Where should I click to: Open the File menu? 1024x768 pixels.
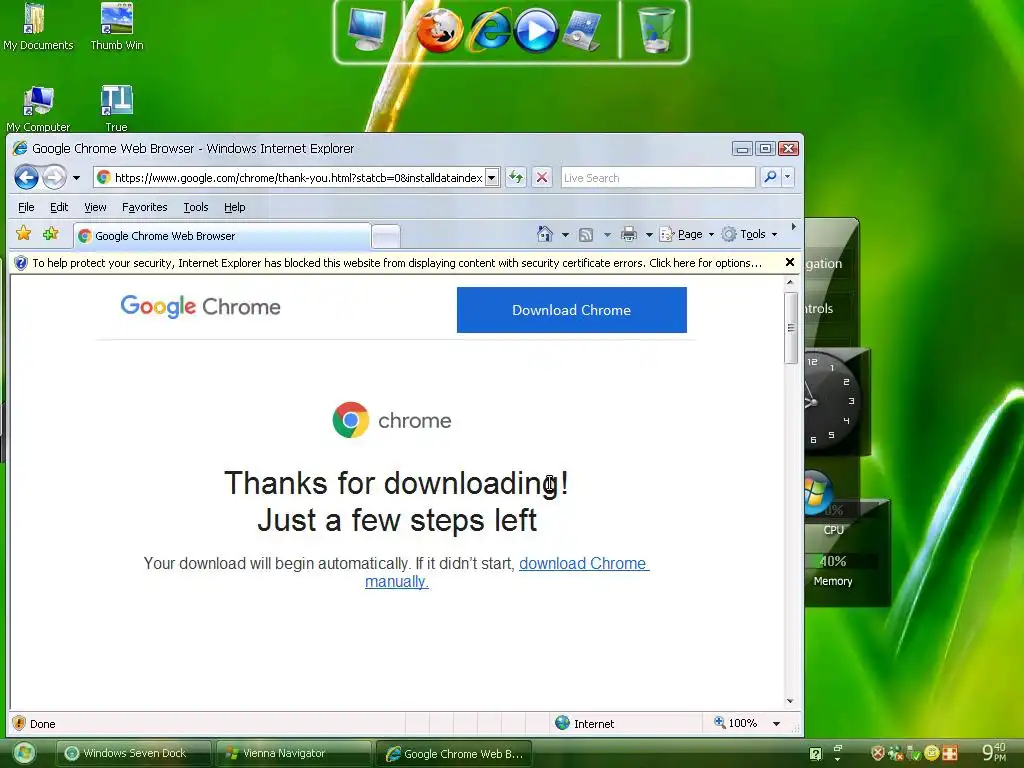(x=26, y=207)
